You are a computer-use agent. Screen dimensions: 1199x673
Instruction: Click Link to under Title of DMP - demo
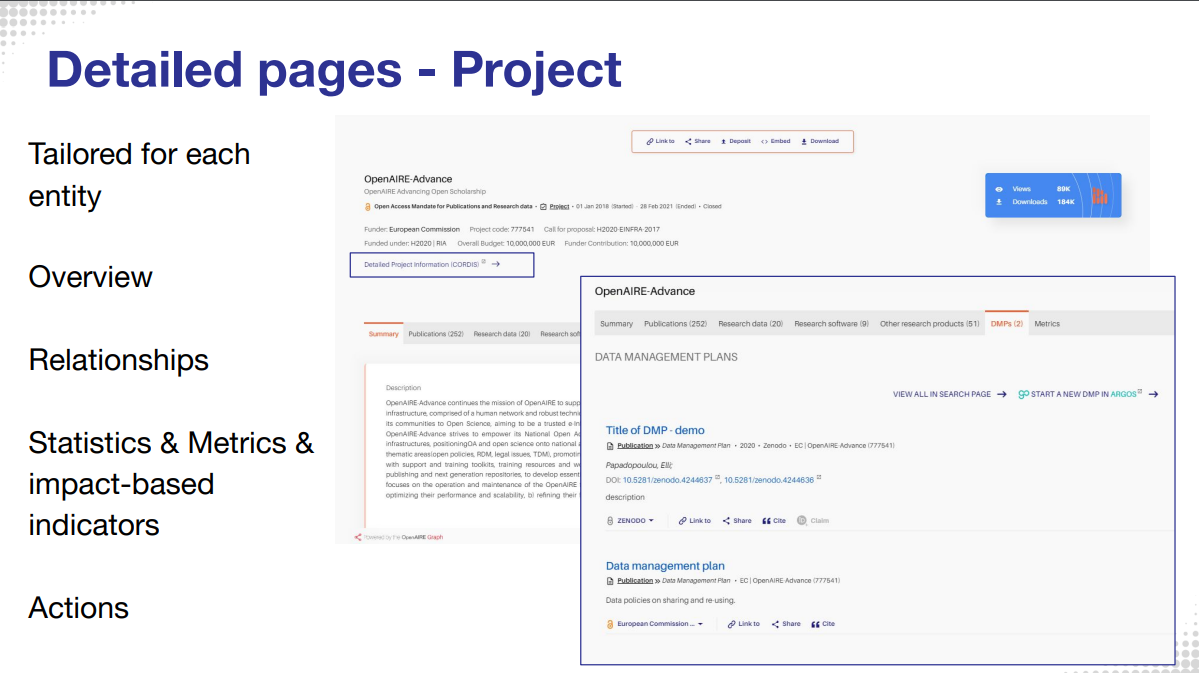(x=694, y=521)
